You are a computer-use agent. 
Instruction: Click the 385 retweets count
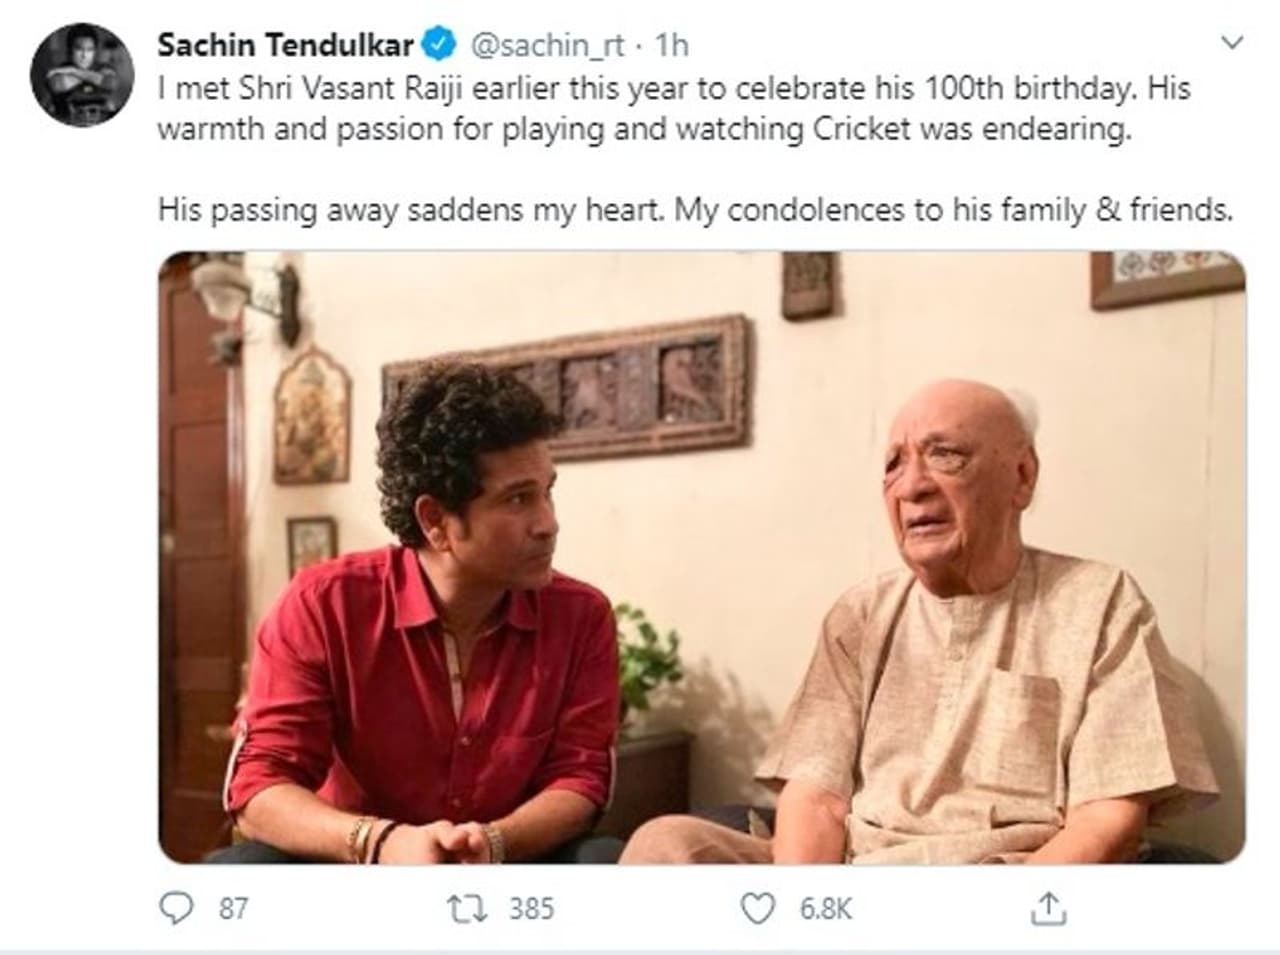[x=531, y=908]
